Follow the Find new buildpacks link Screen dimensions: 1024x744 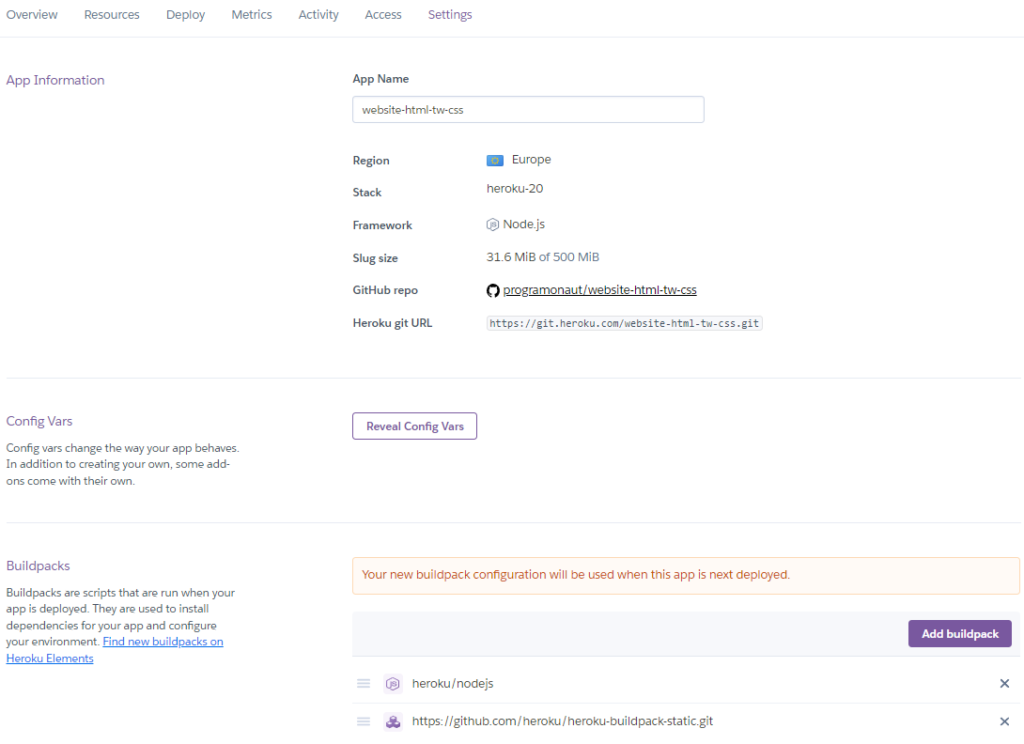coord(163,642)
